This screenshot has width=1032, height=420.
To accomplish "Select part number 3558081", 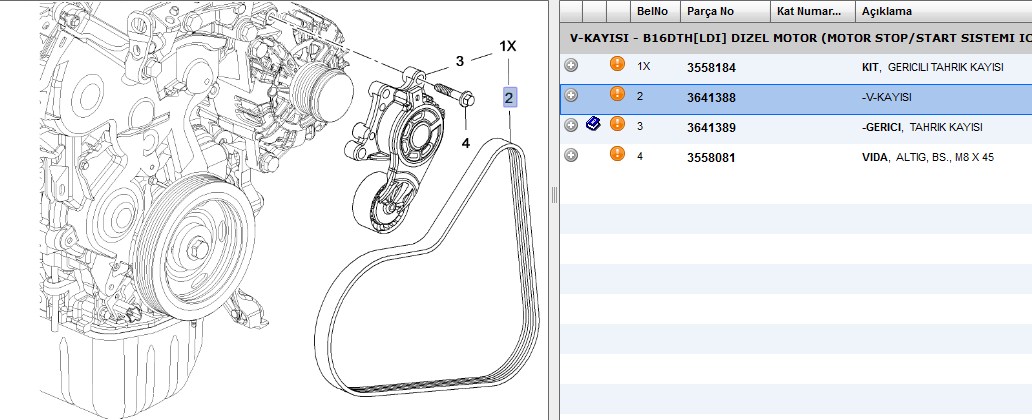I will tap(711, 158).
